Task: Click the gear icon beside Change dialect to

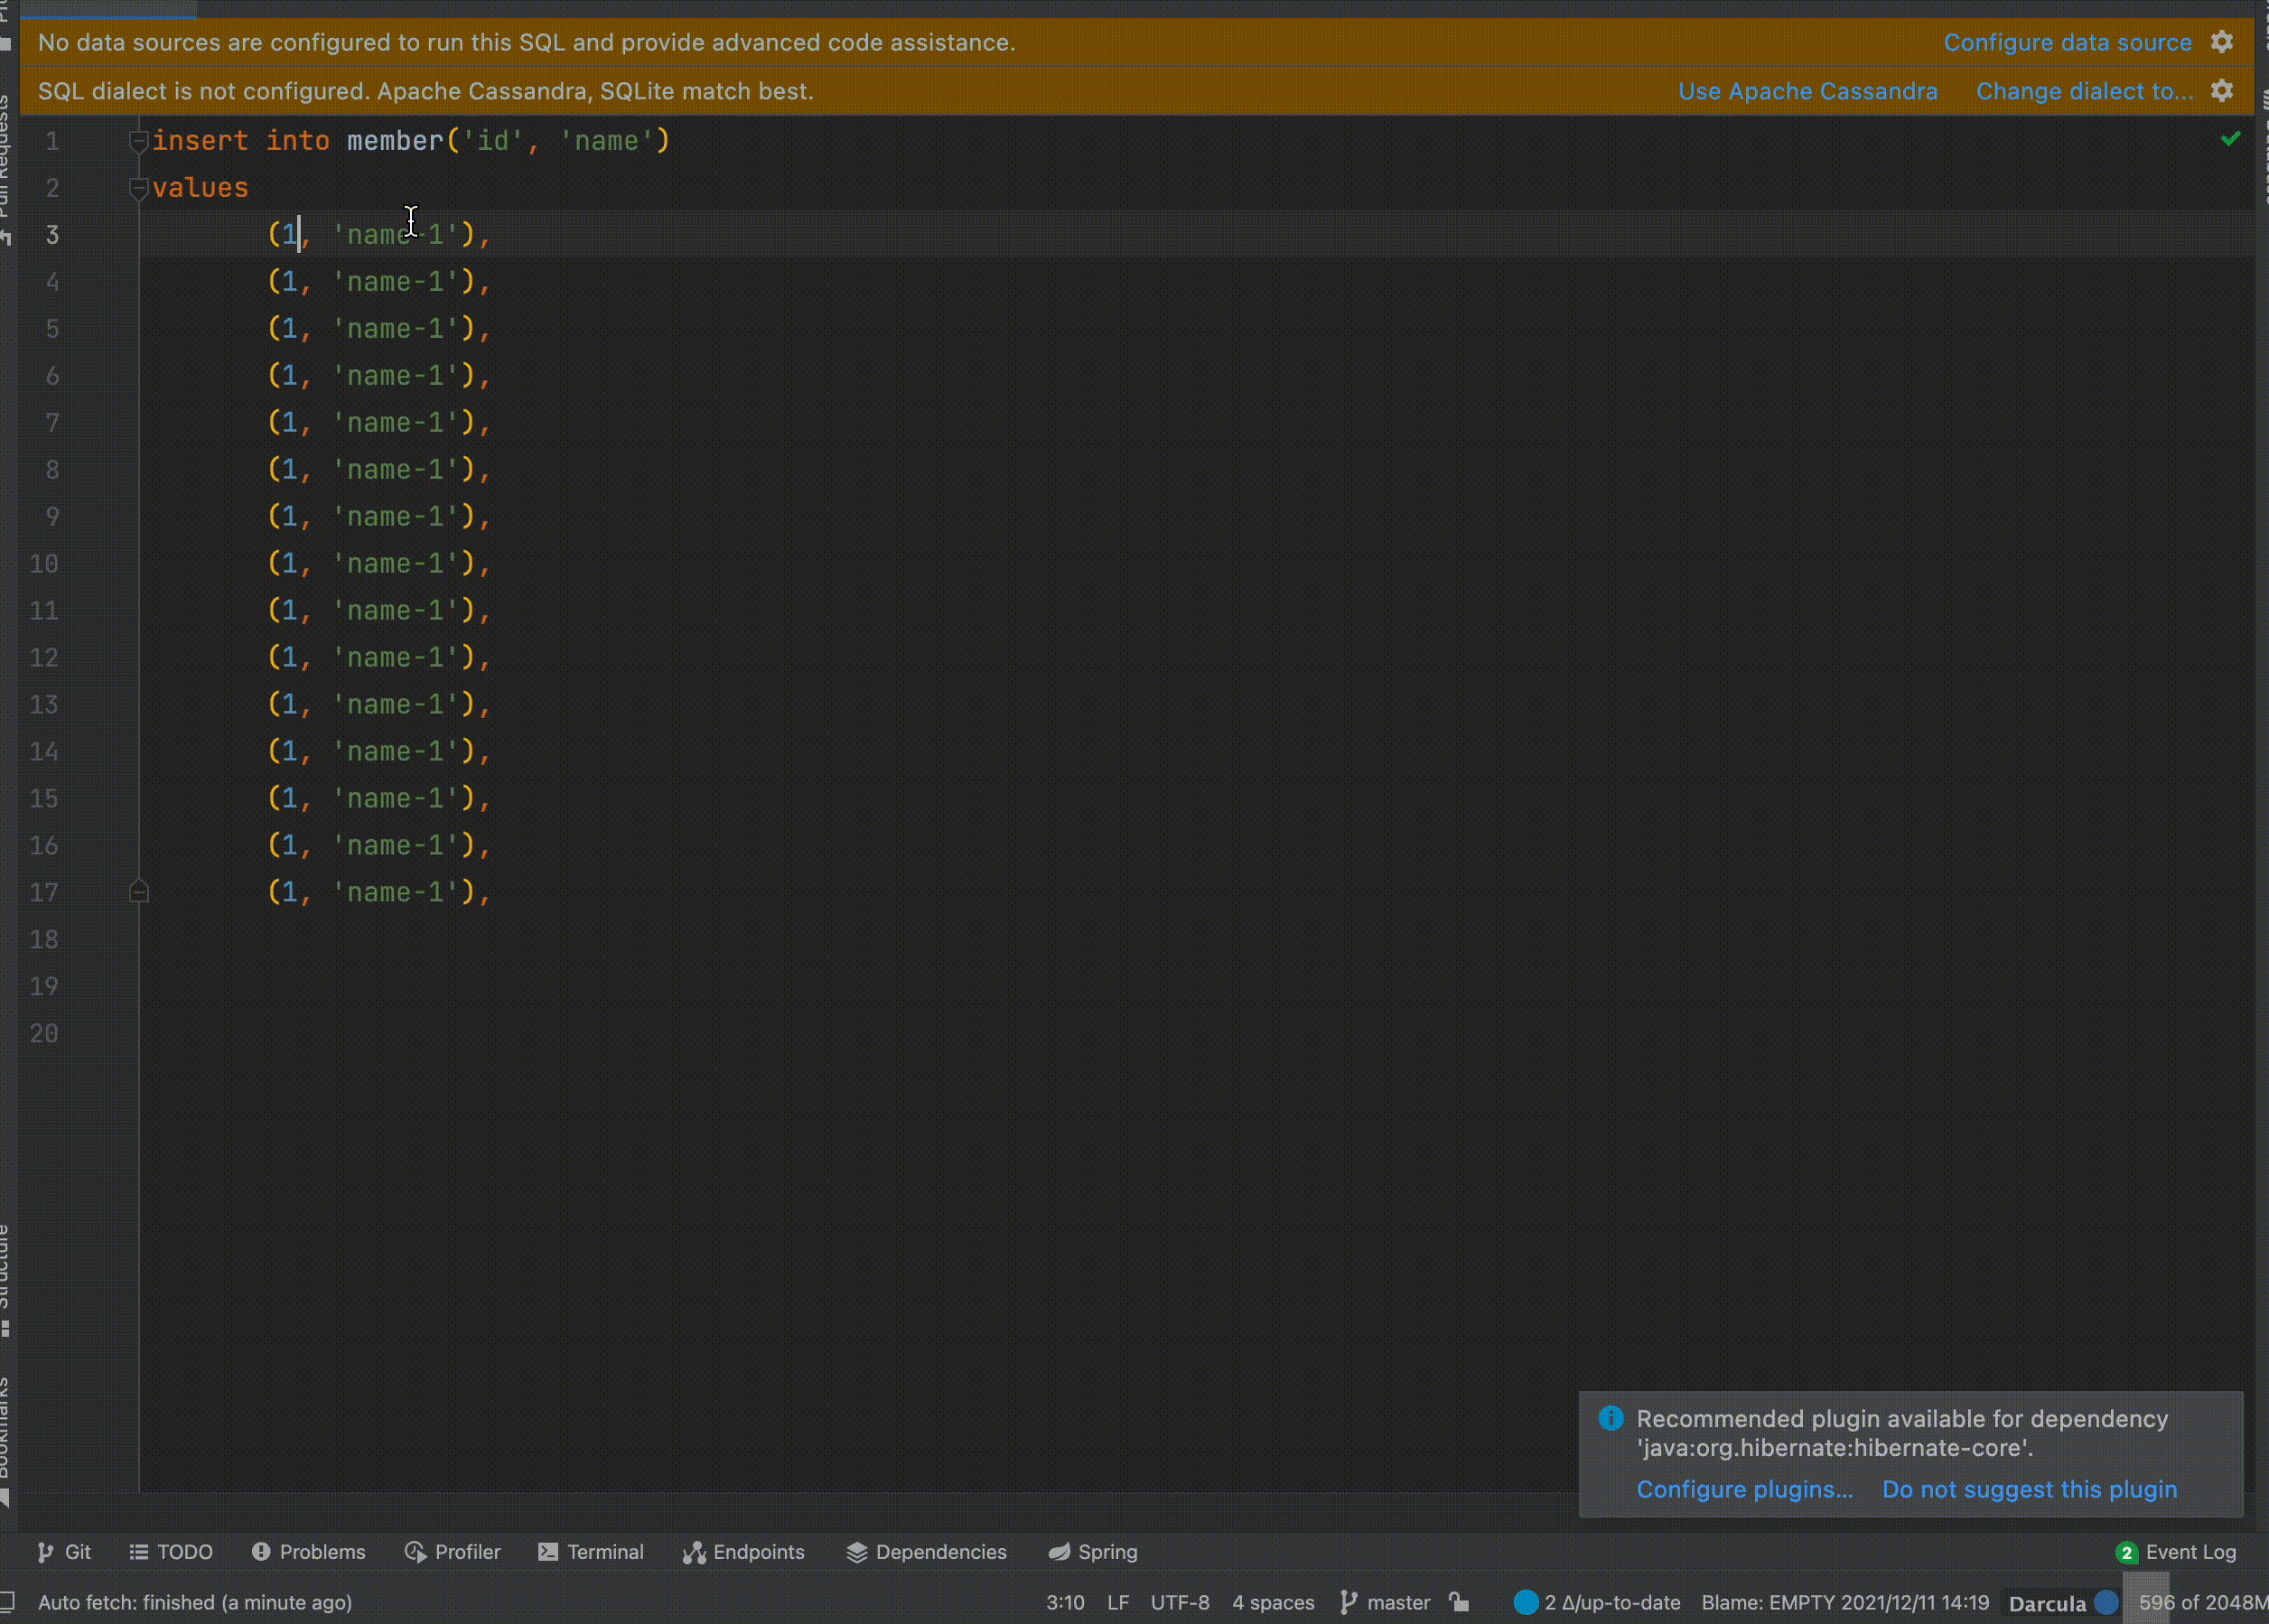Action: tap(2222, 91)
